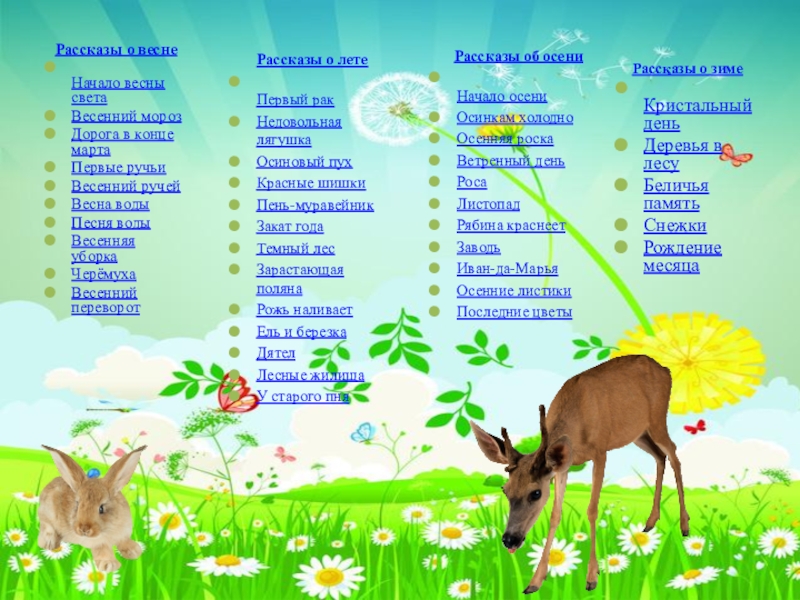Select the 'Рожь наливает' link
Viewport: 800px width, 600px height.
point(304,310)
